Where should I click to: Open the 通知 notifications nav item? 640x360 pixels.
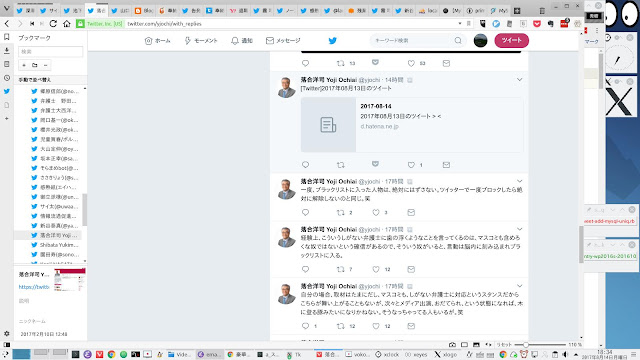tap(242, 40)
